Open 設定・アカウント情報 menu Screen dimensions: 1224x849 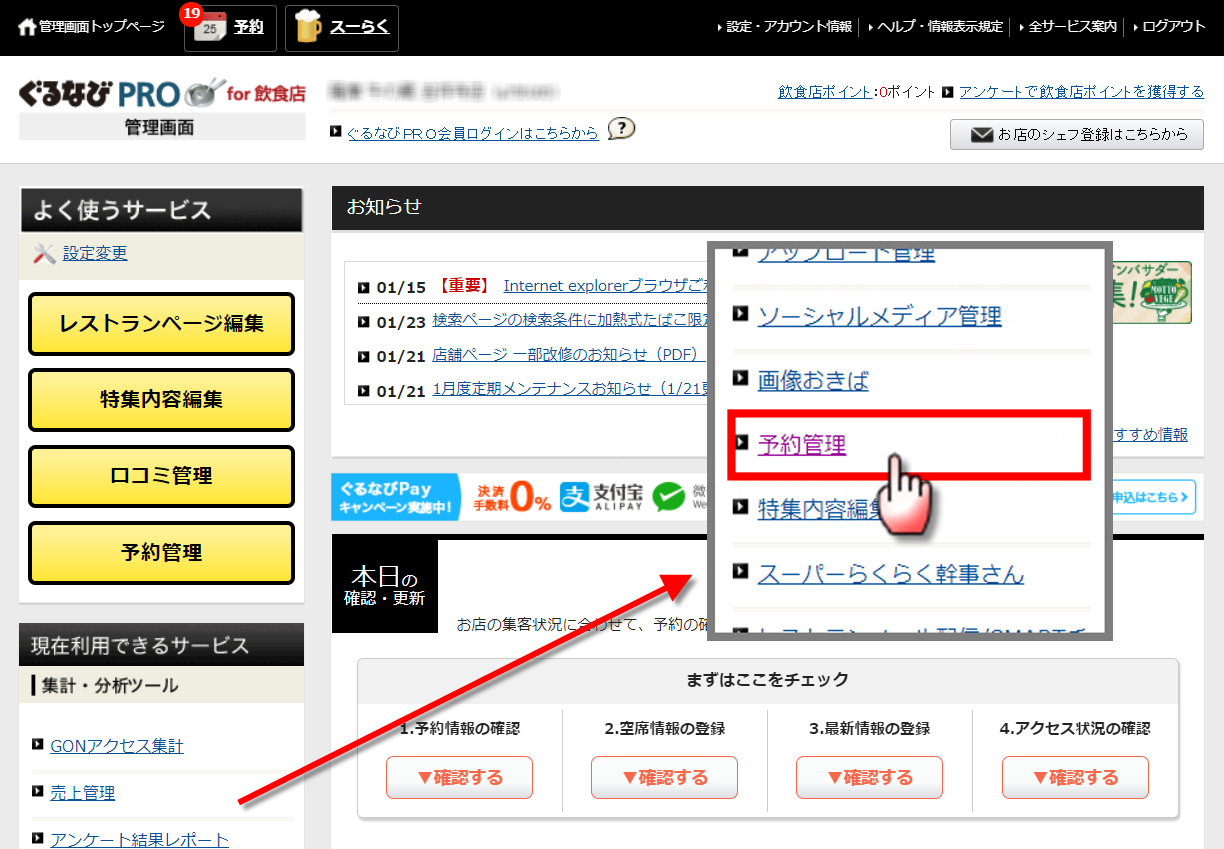tap(784, 27)
